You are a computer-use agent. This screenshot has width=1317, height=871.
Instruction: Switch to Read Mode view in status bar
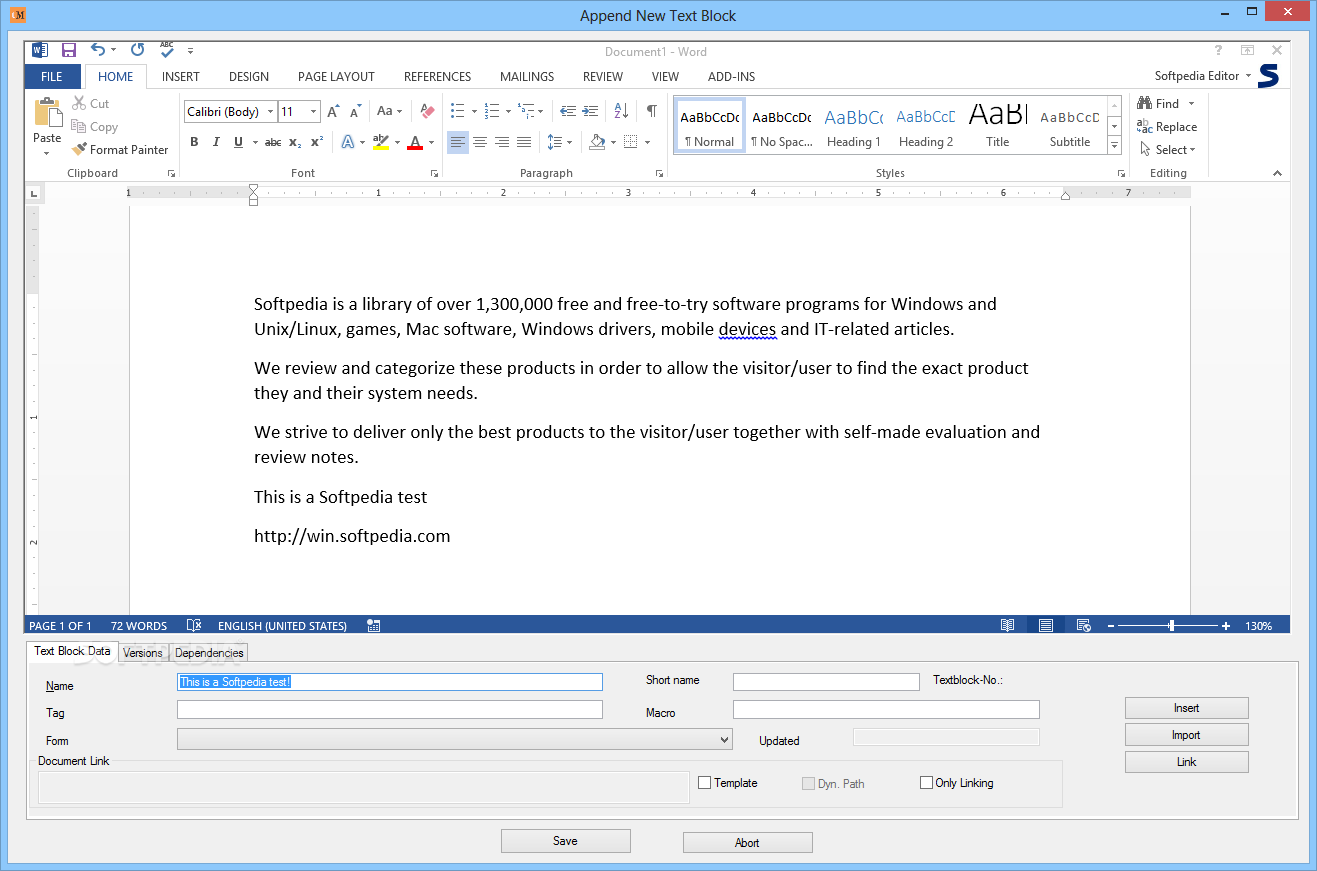pyautogui.click(x=1008, y=625)
